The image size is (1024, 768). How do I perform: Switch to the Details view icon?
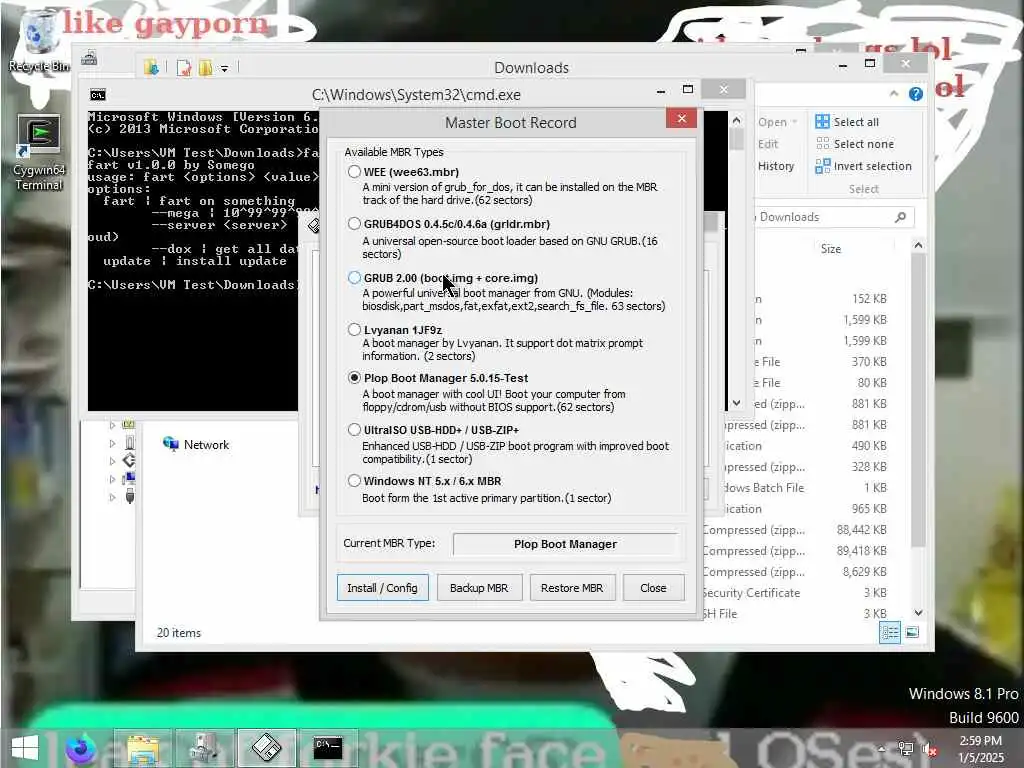click(889, 632)
